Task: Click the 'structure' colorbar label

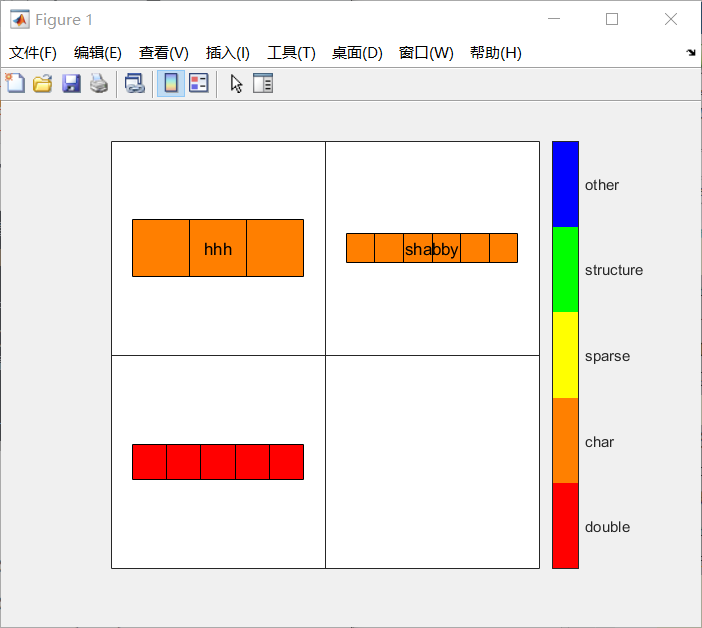Action: (x=614, y=270)
